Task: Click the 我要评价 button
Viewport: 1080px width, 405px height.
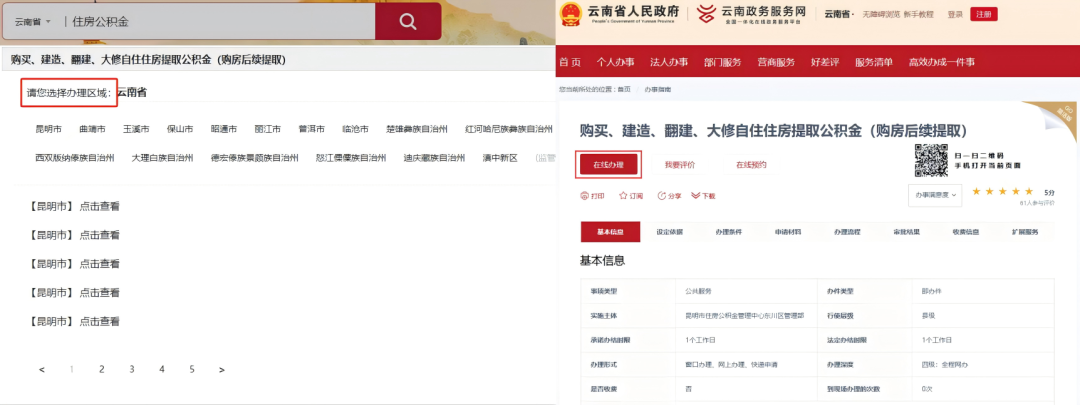Action: [x=680, y=165]
